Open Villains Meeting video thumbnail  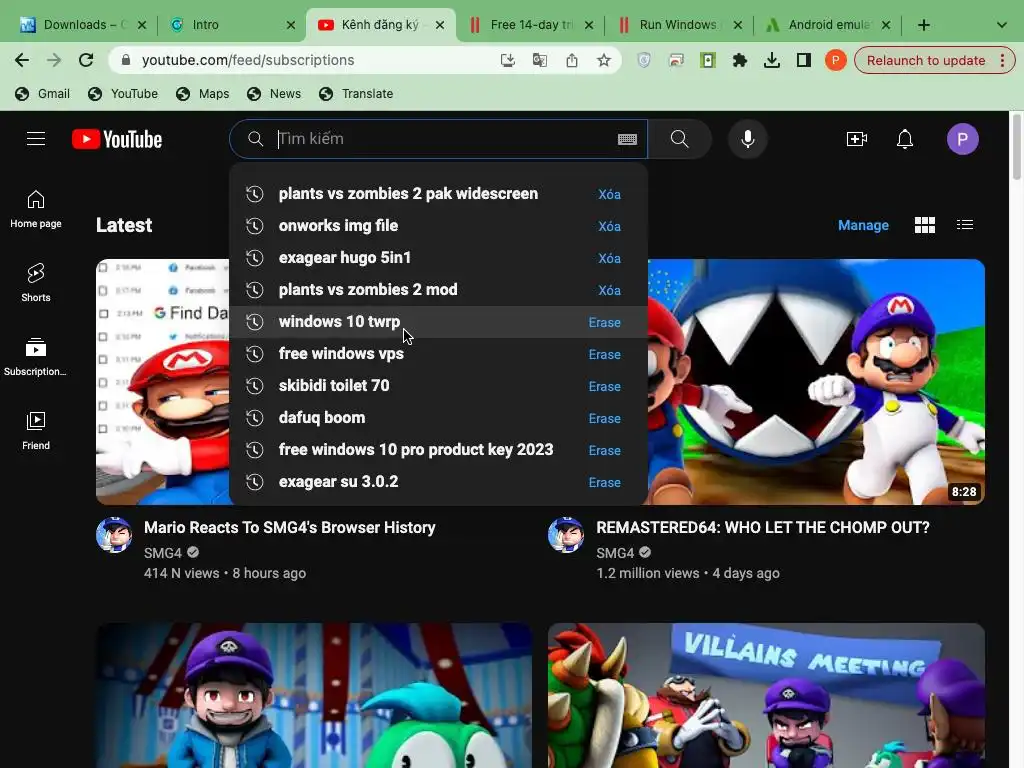[766, 696]
